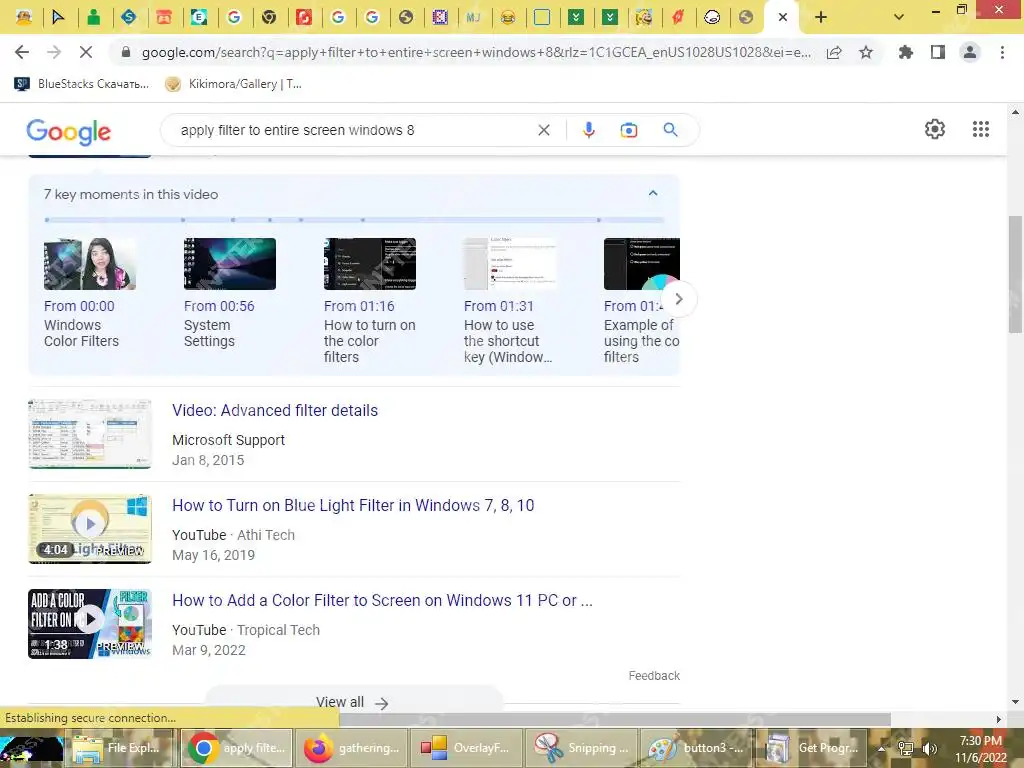Open Advanced filter details video thumbnail
Viewport: 1024px width, 768px height.
89,434
